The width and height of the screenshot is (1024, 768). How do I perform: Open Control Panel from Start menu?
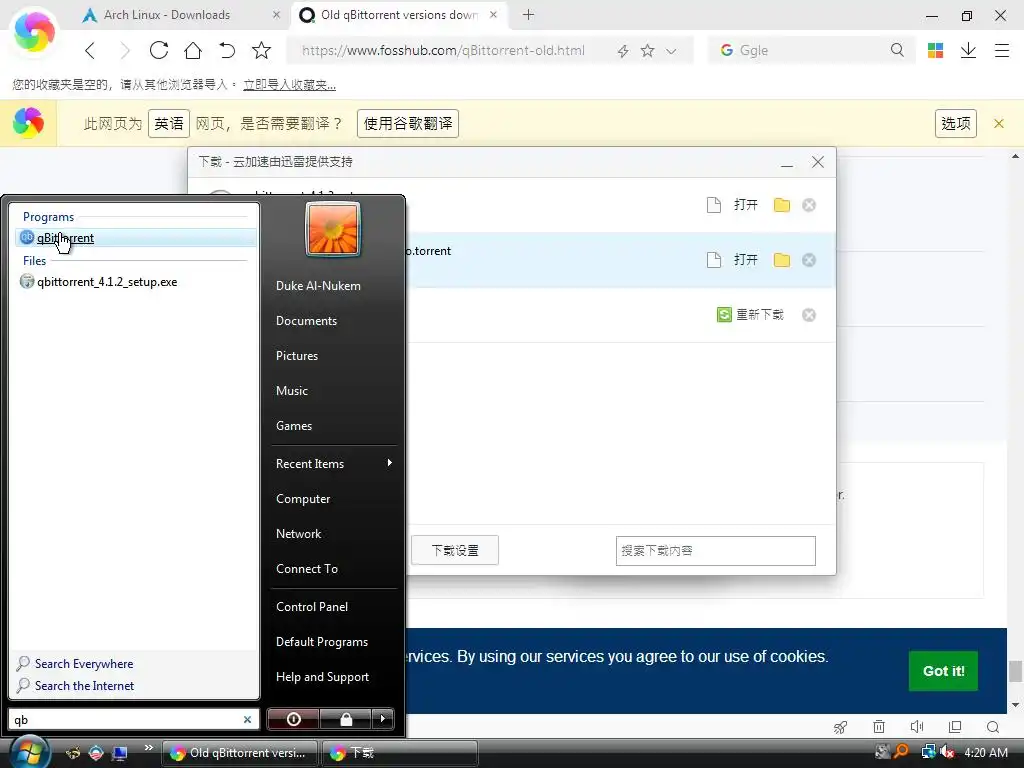click(x=312, y=607)
